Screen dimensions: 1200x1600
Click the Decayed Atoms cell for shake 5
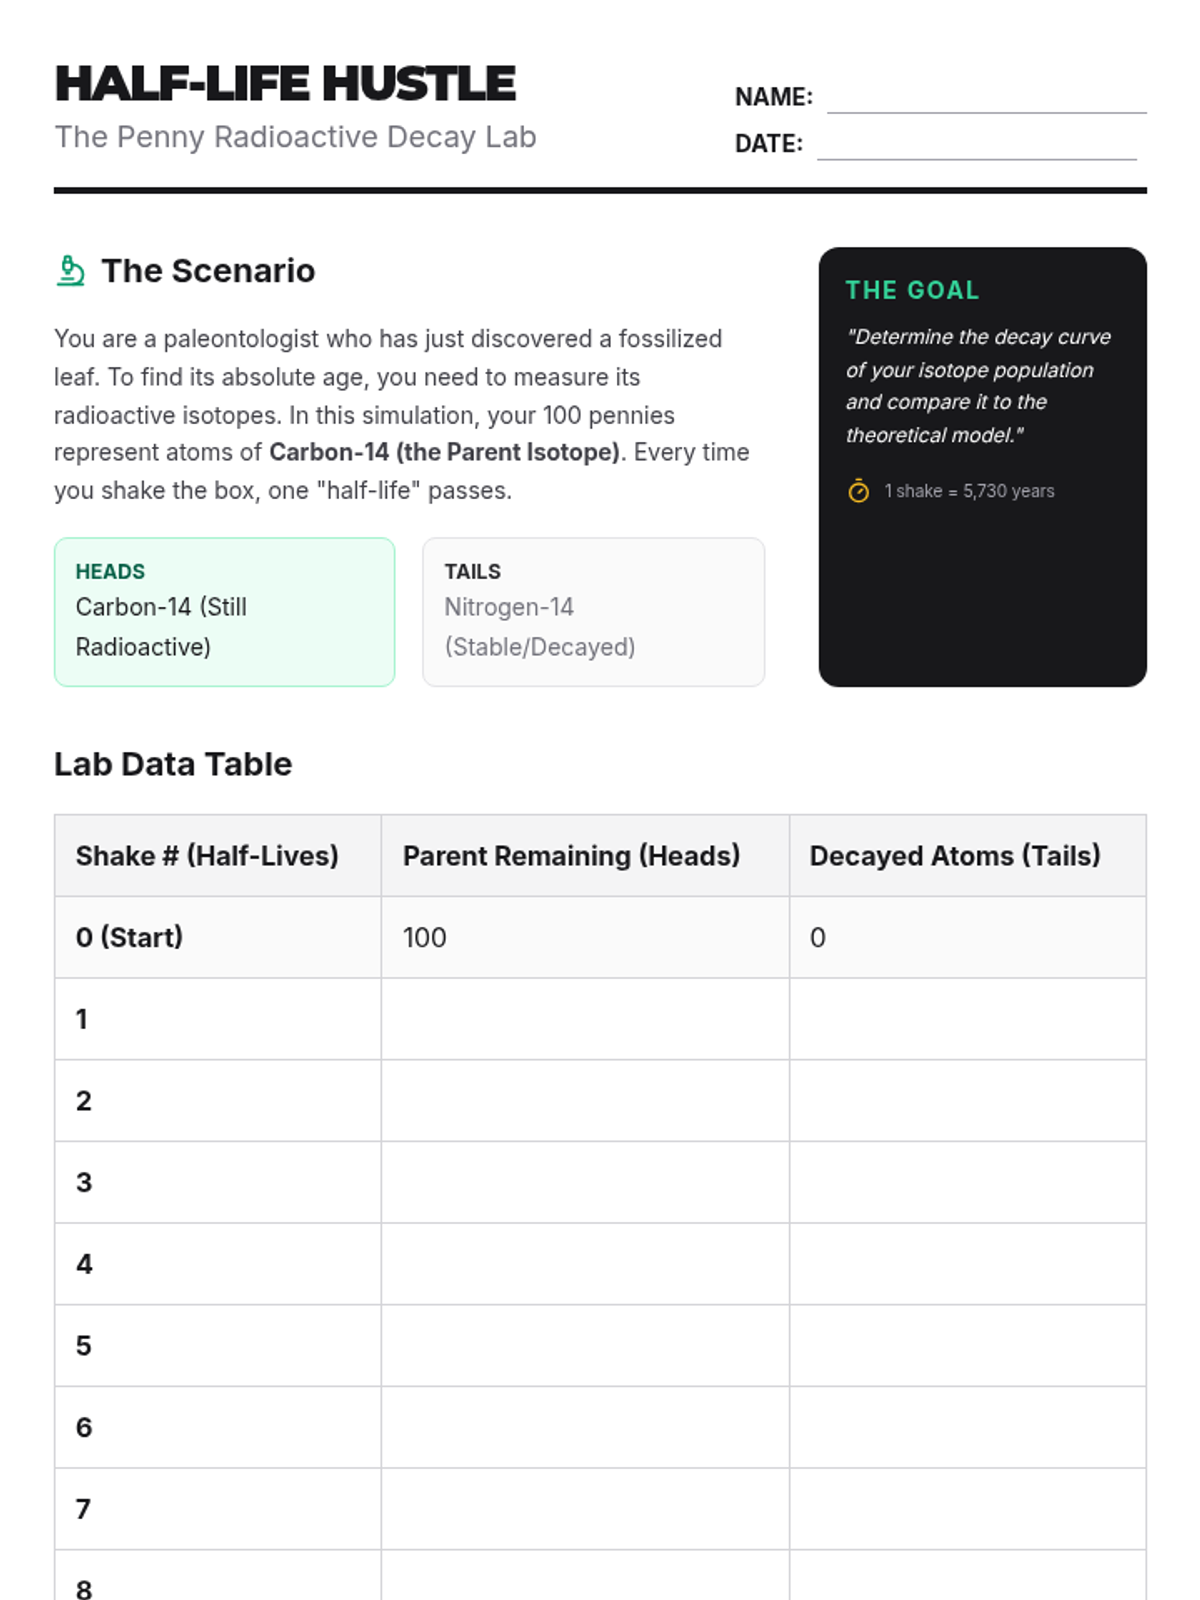pyautogui.click(x=967, y=1346)
